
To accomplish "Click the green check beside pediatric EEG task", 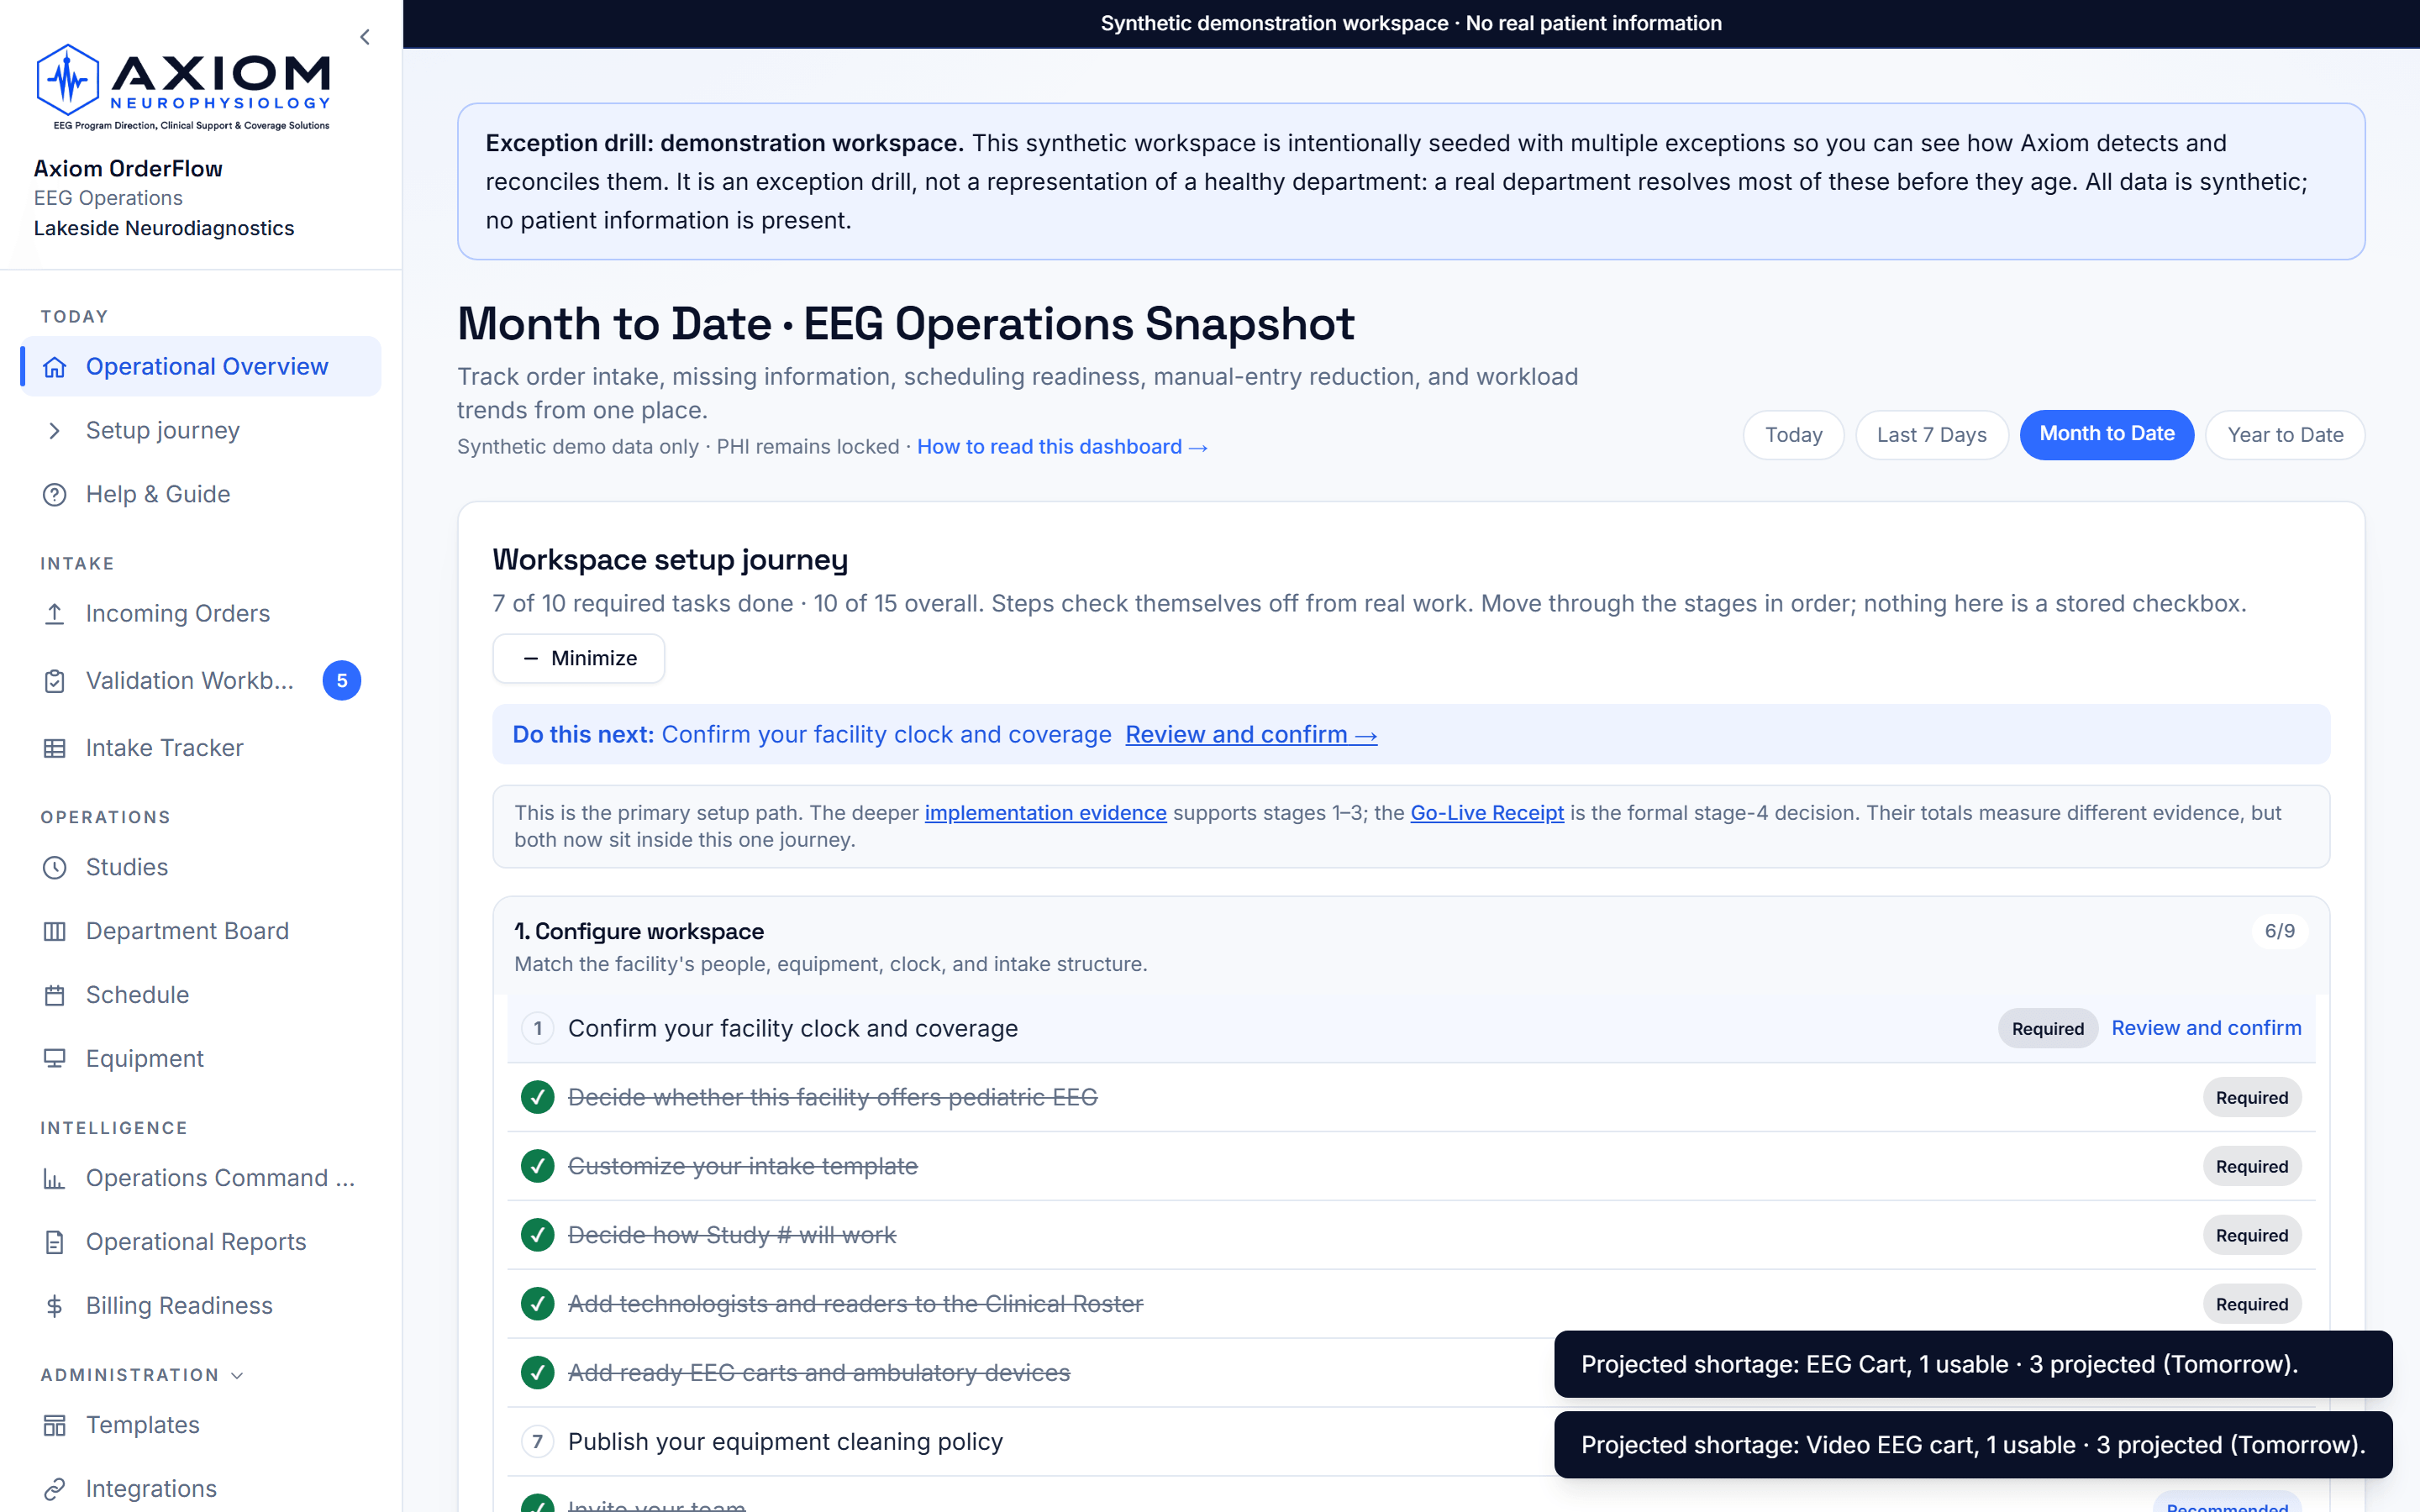I will coord(538,1098).
